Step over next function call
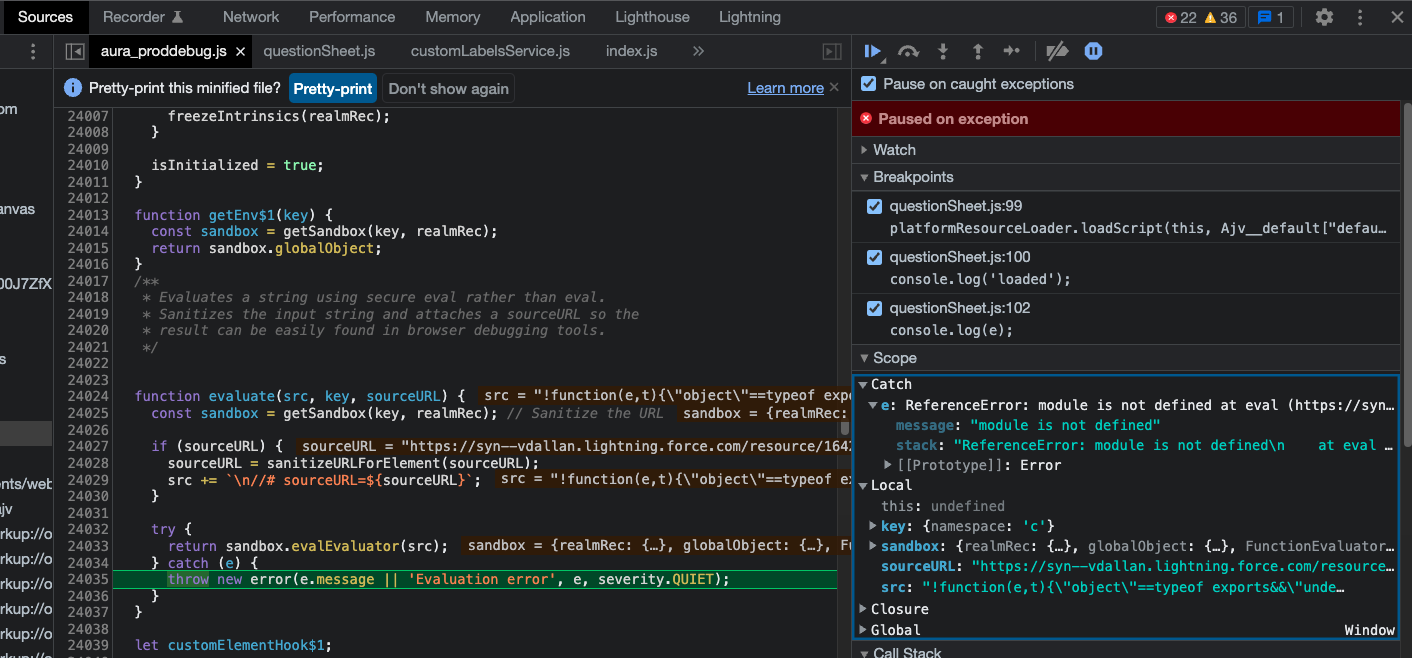Screen dimensions: 1412x658 [908, 51]
